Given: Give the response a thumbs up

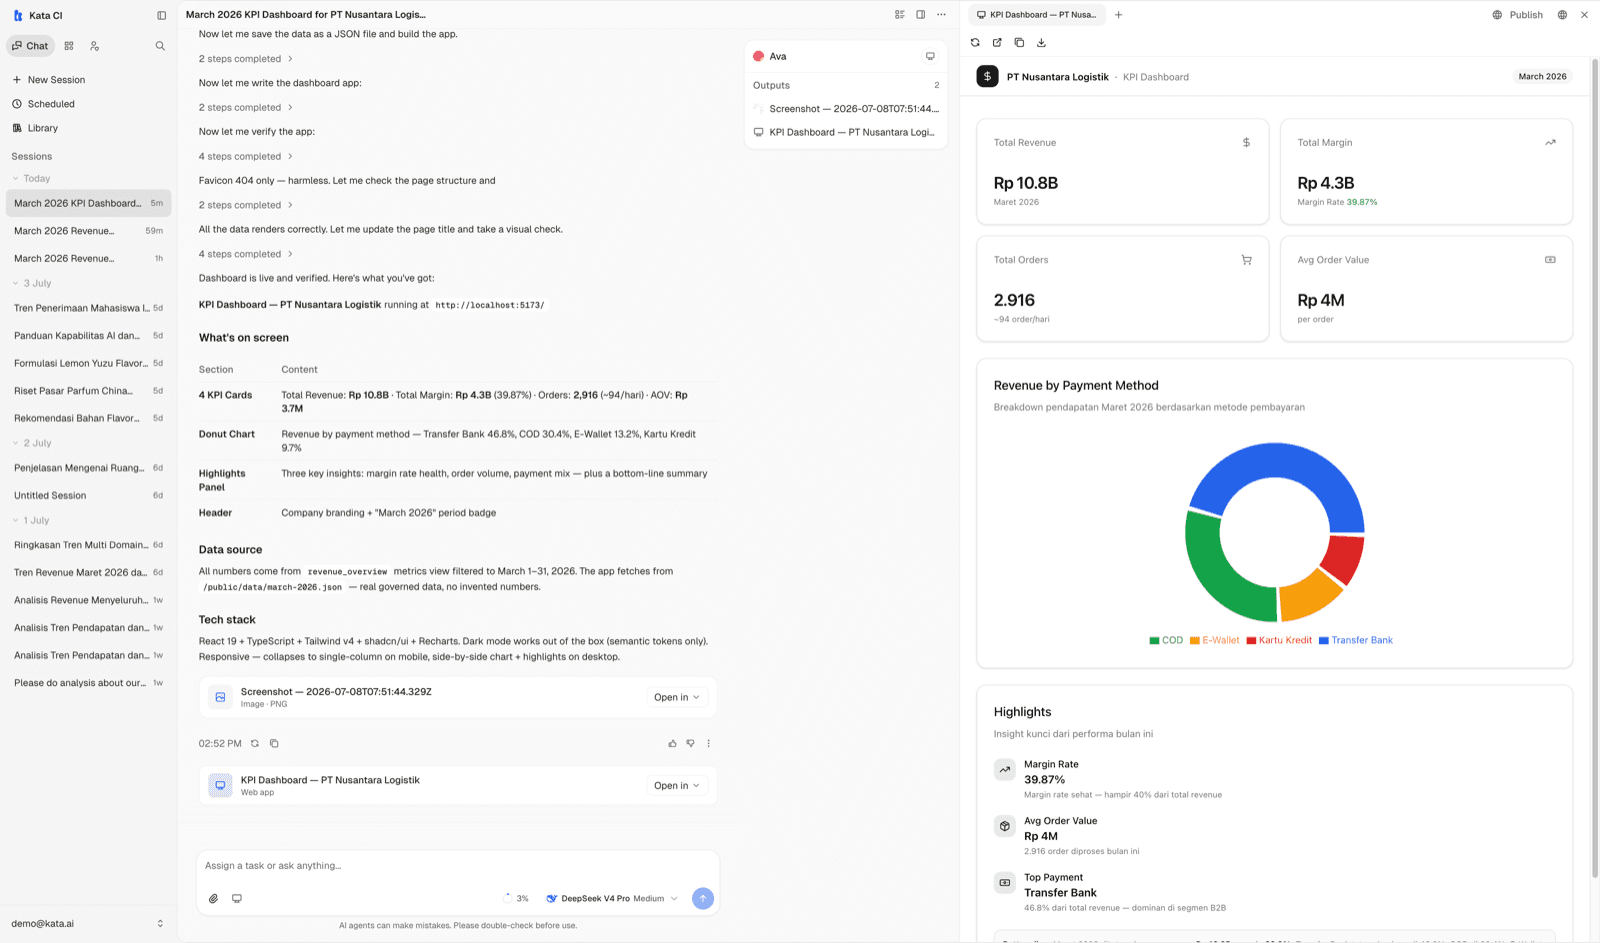Looking at the screenshot, I should (x=672, y=743).
